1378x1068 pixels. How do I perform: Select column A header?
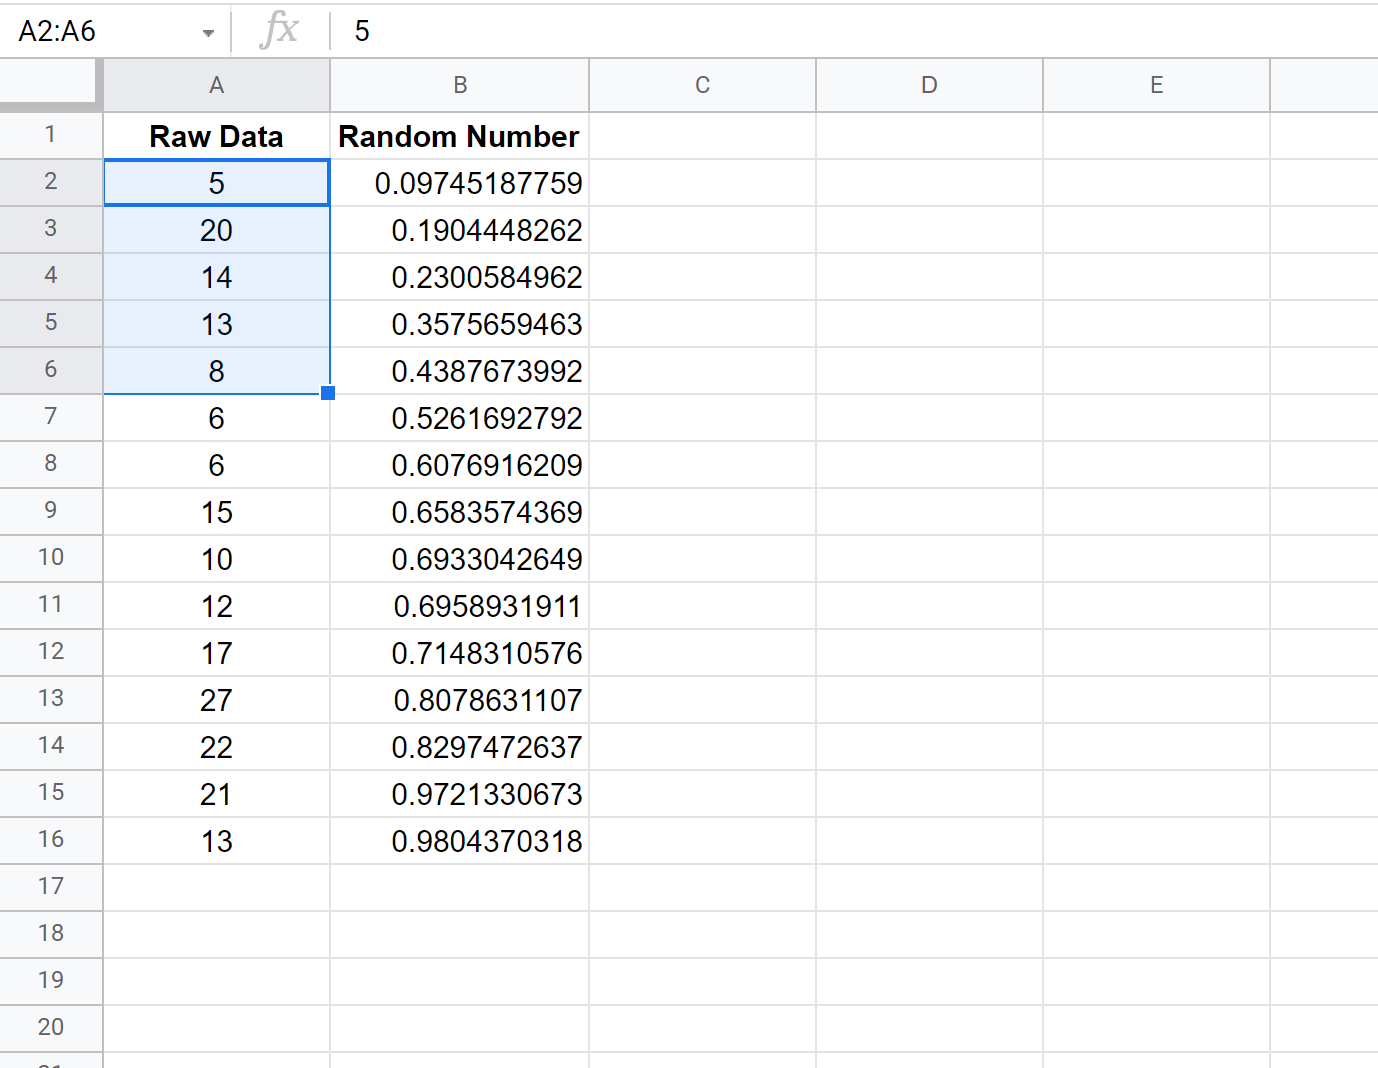216,85
